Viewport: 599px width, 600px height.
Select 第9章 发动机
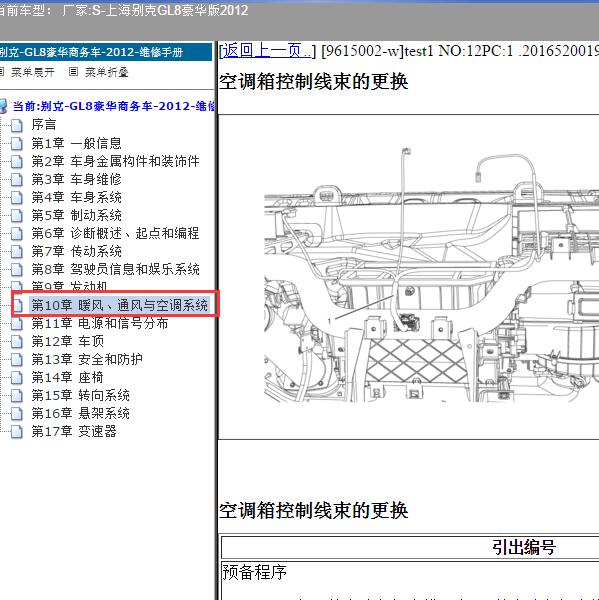pos(69,286)
